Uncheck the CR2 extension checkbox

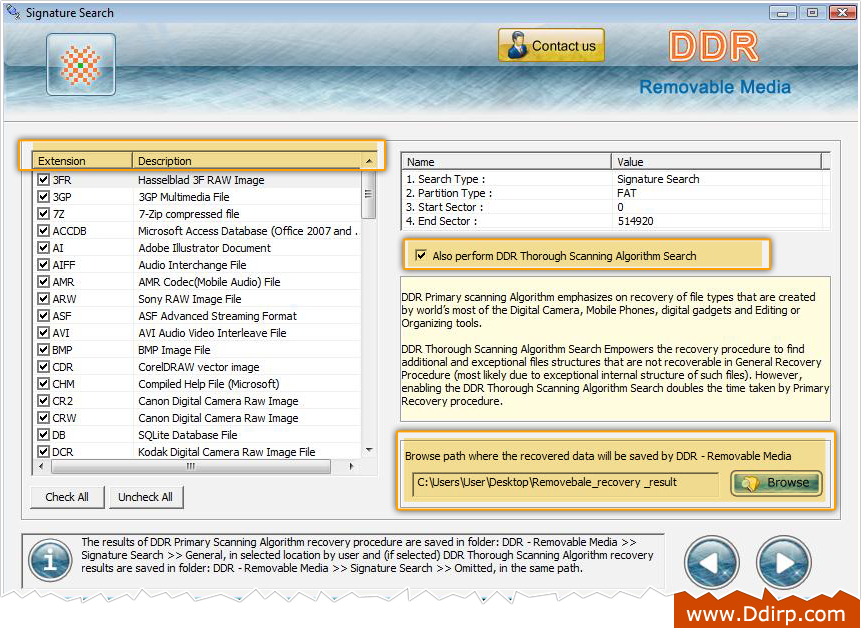tap(43, 401)
